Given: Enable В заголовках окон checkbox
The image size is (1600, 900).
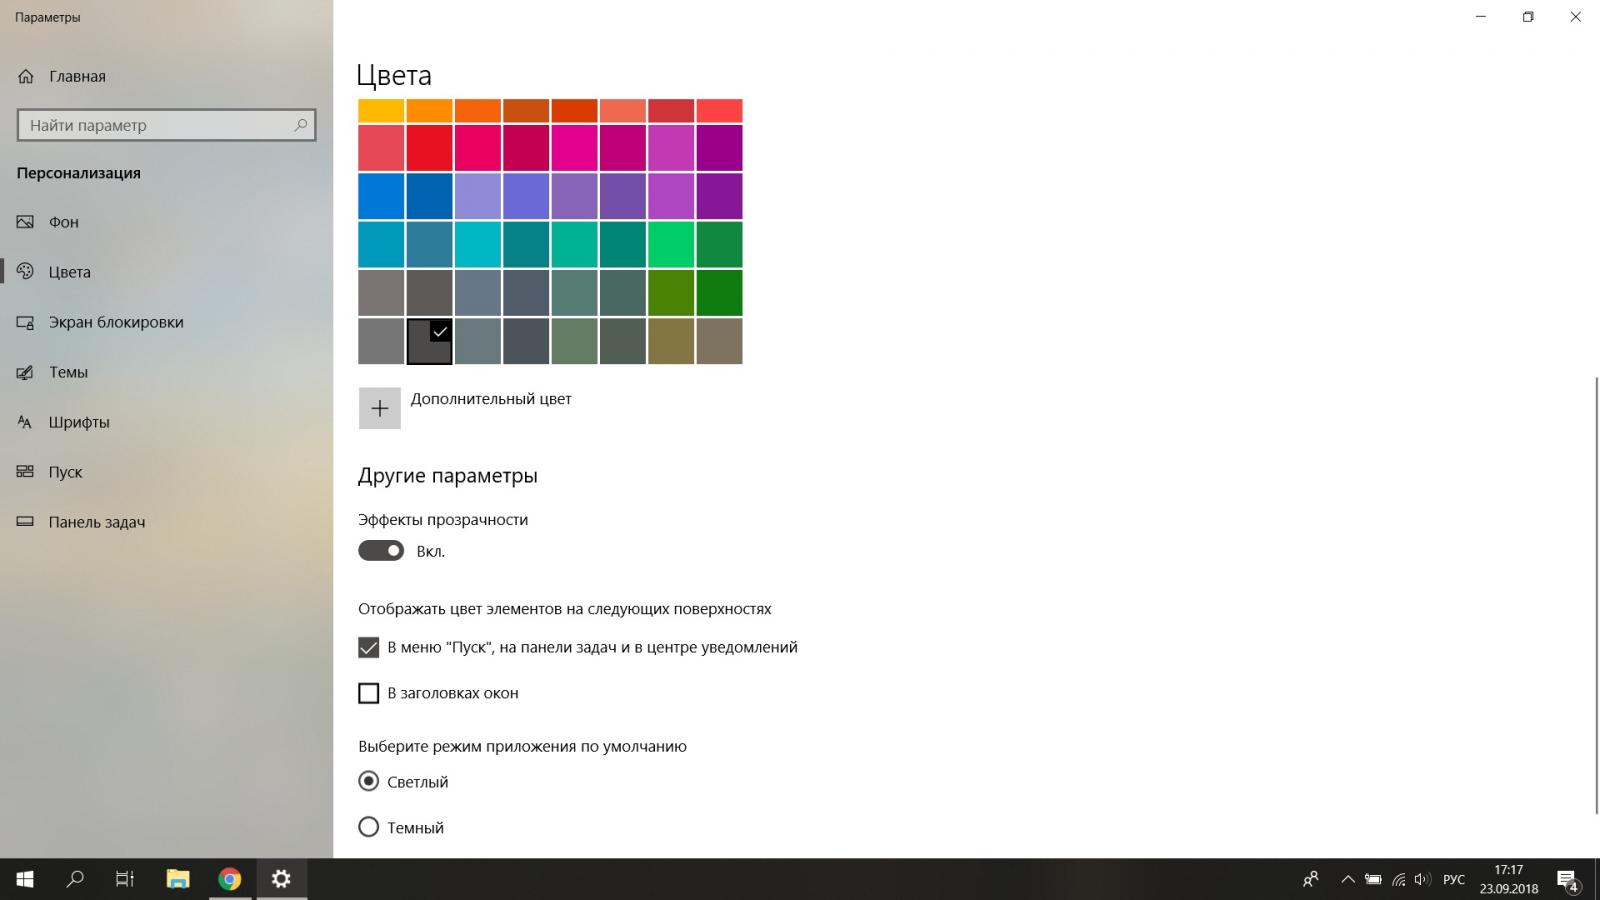Looking at the screenshot, I should [369, 693].
